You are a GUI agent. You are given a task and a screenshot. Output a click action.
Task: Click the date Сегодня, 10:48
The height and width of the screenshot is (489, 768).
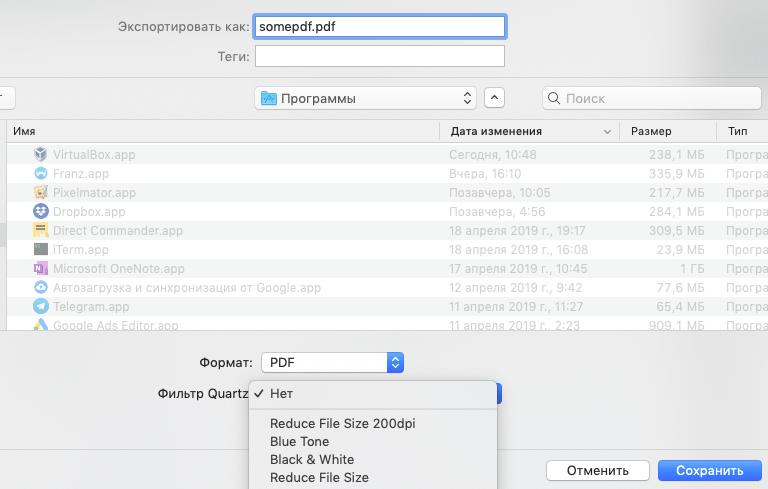click(493, 155)
